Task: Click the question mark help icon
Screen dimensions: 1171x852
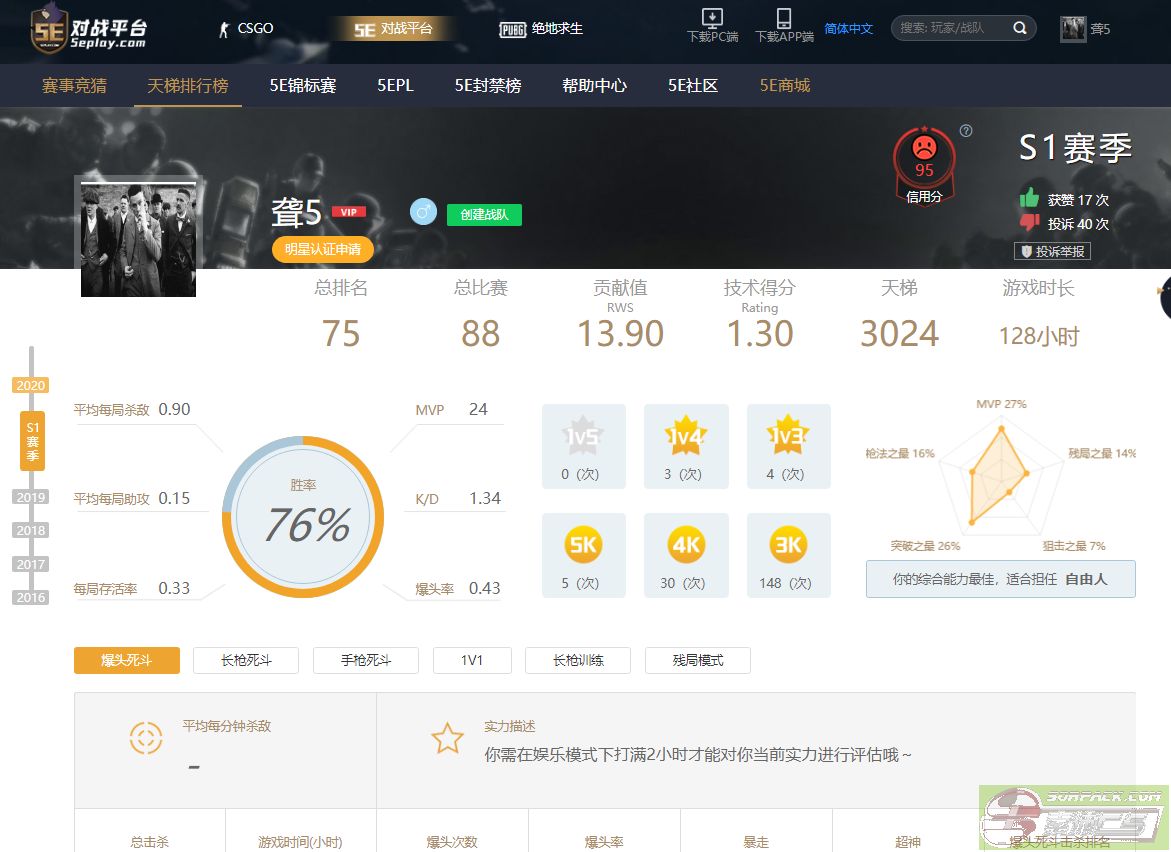Action: pyautogui.click(x=966, y=131)
